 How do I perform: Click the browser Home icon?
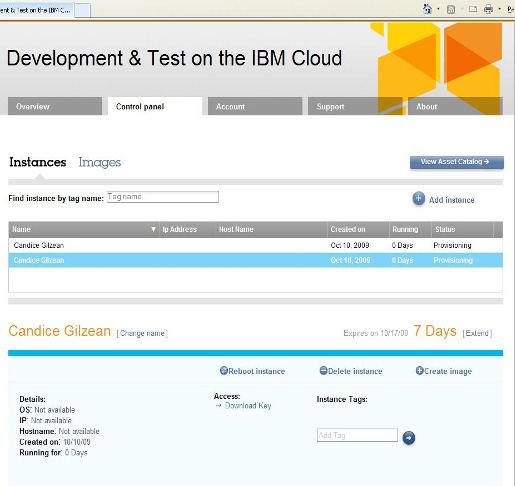427,9
